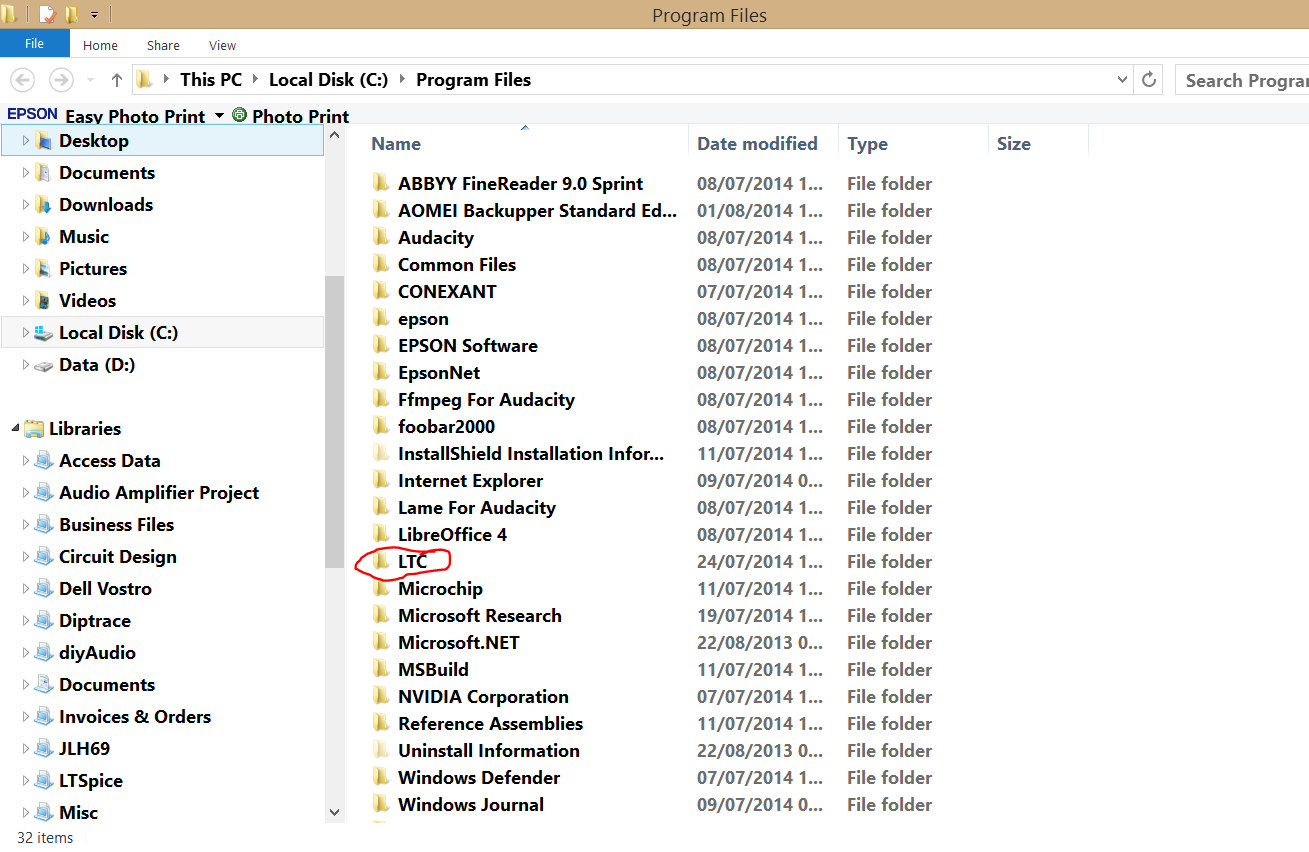
Task: Click the navigation pane scrollbar down arrow
Action: click(x=334, y=812)
